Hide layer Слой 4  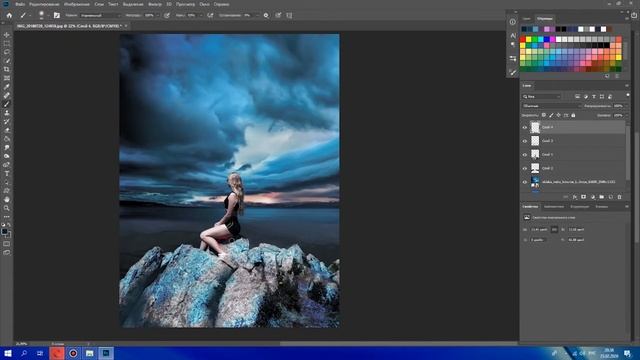coord(525,127)
